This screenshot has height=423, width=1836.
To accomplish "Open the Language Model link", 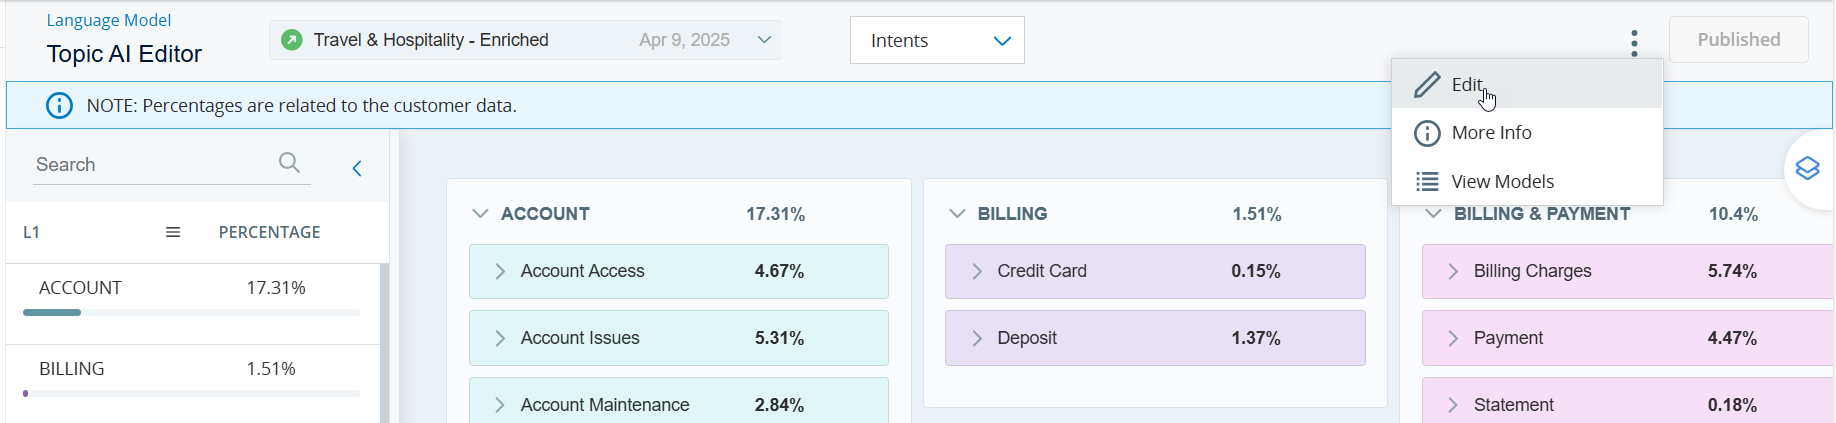I will pos(109,20).
